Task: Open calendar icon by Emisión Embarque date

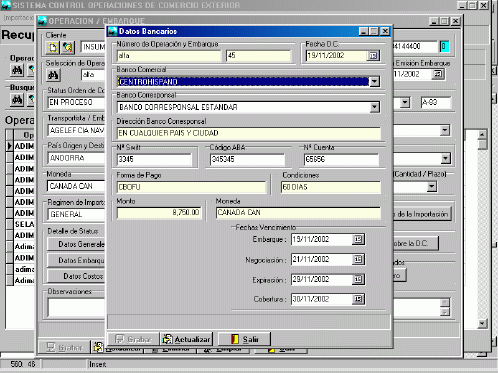Action: [x=438, y=74]
